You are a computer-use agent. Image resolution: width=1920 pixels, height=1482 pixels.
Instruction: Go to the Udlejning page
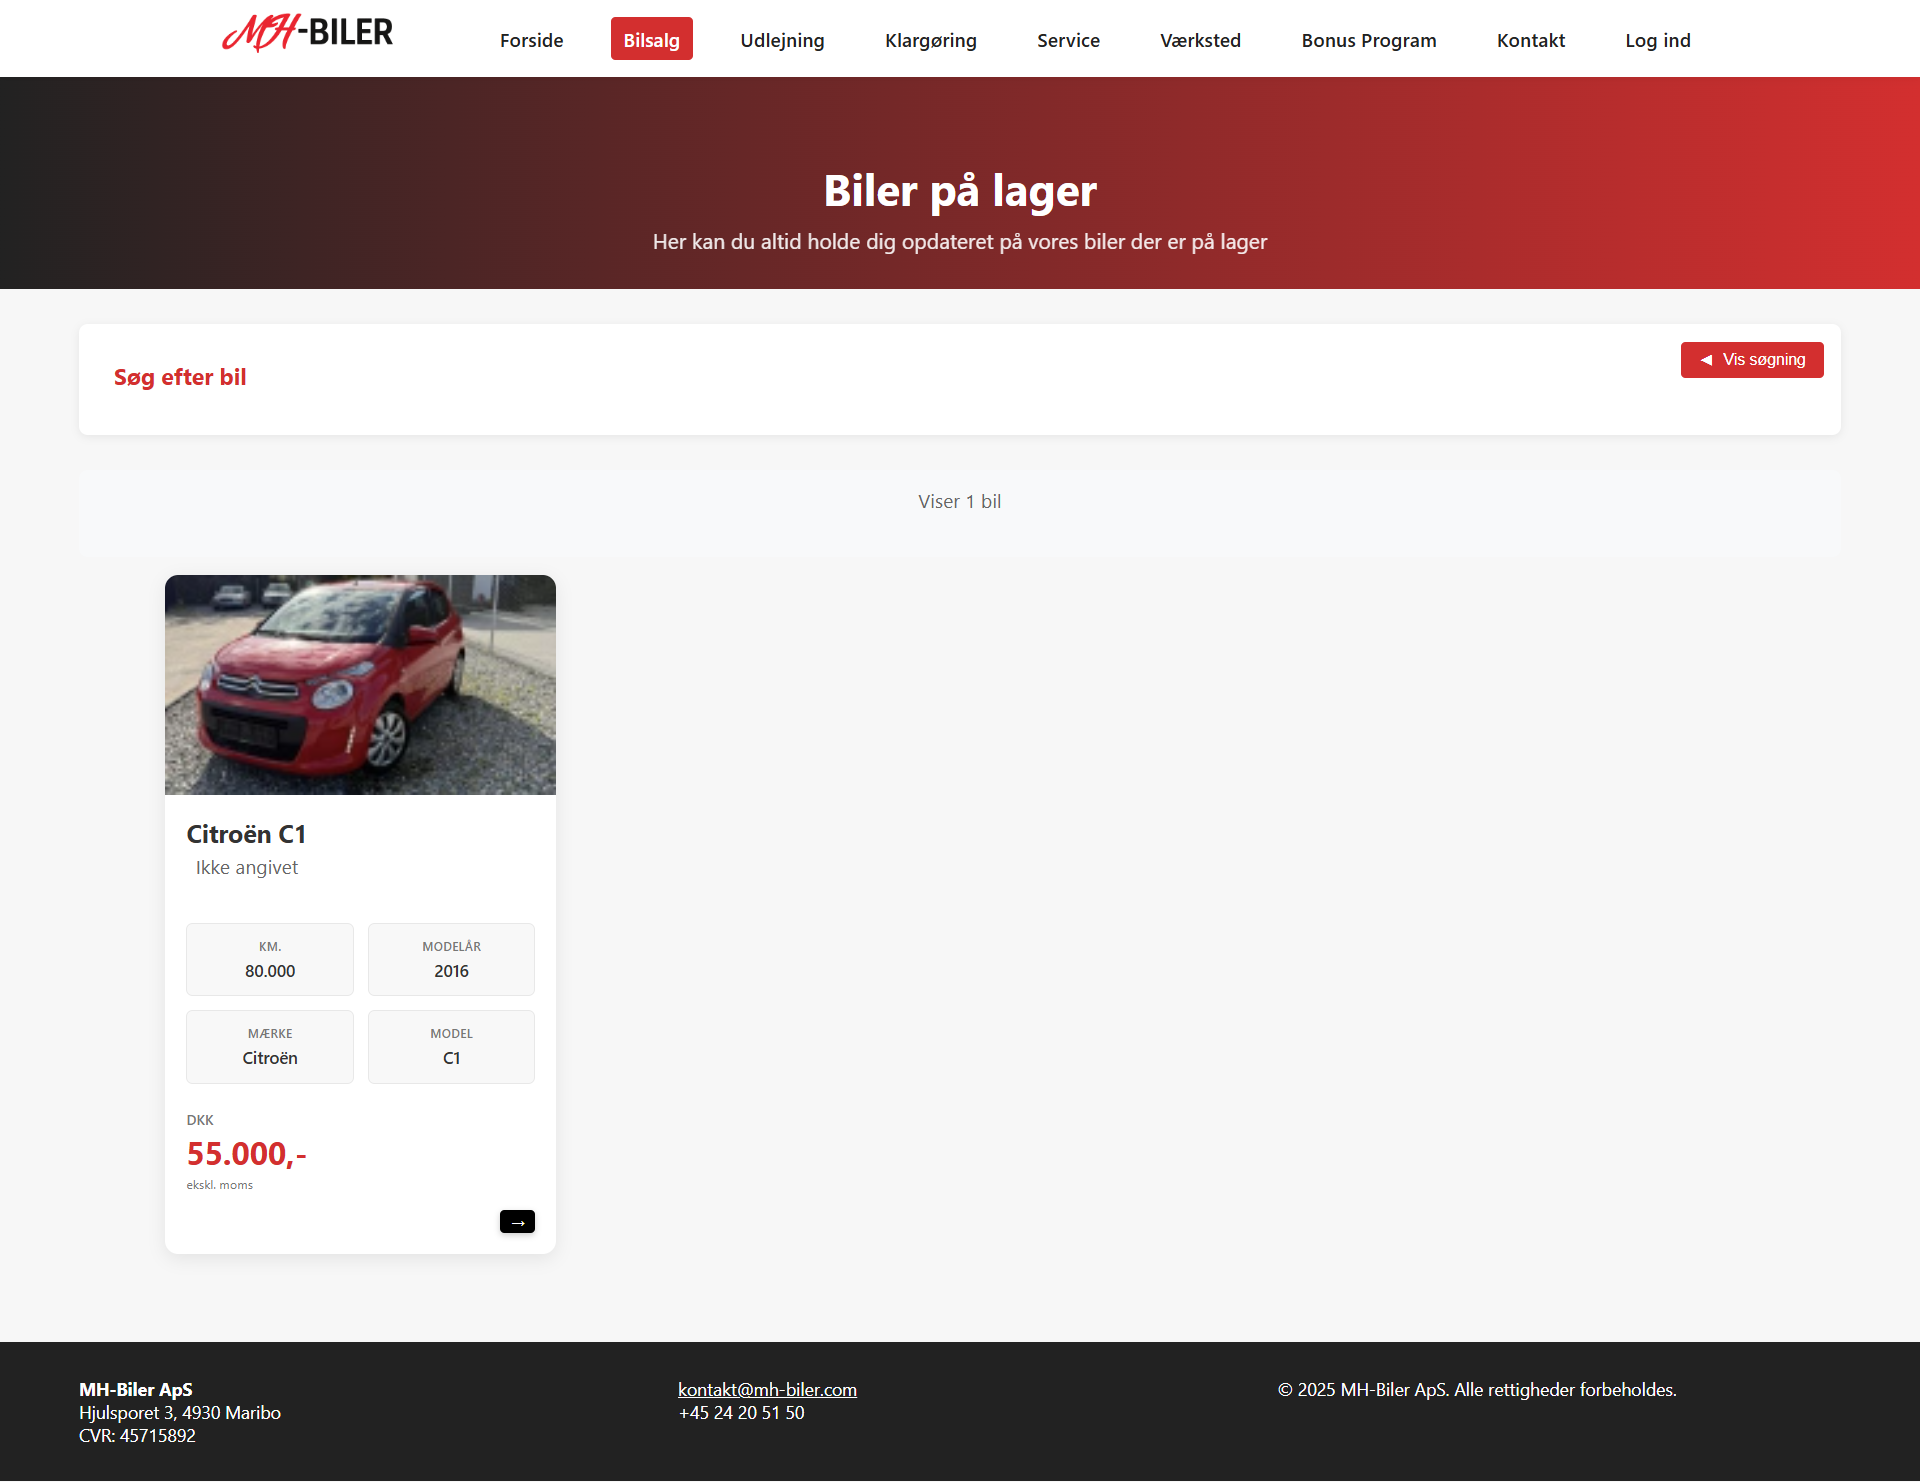pyautogui.click(x=782, y=40)
